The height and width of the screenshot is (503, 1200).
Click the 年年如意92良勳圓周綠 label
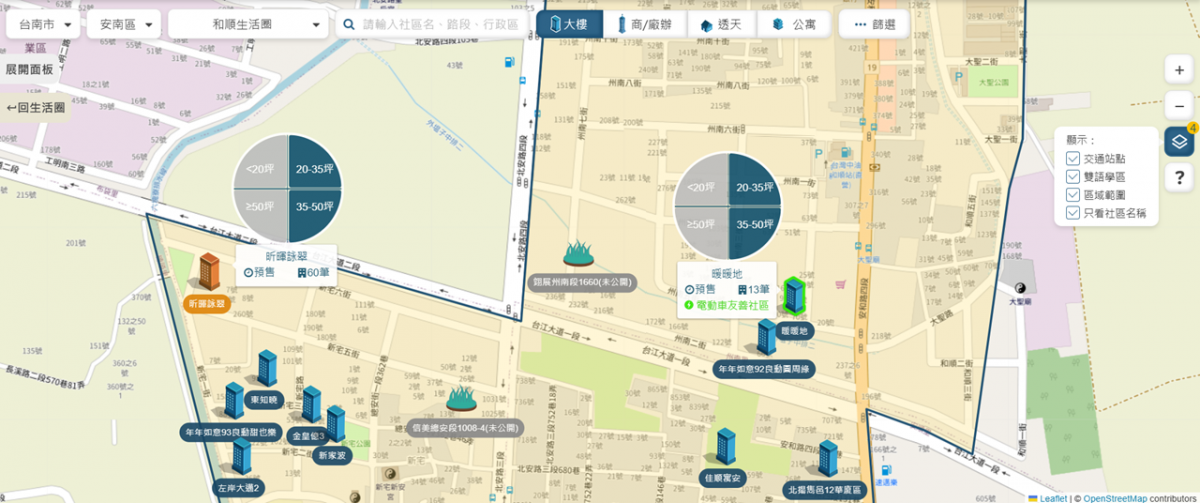pyautogui.click(x=764, y=369)
